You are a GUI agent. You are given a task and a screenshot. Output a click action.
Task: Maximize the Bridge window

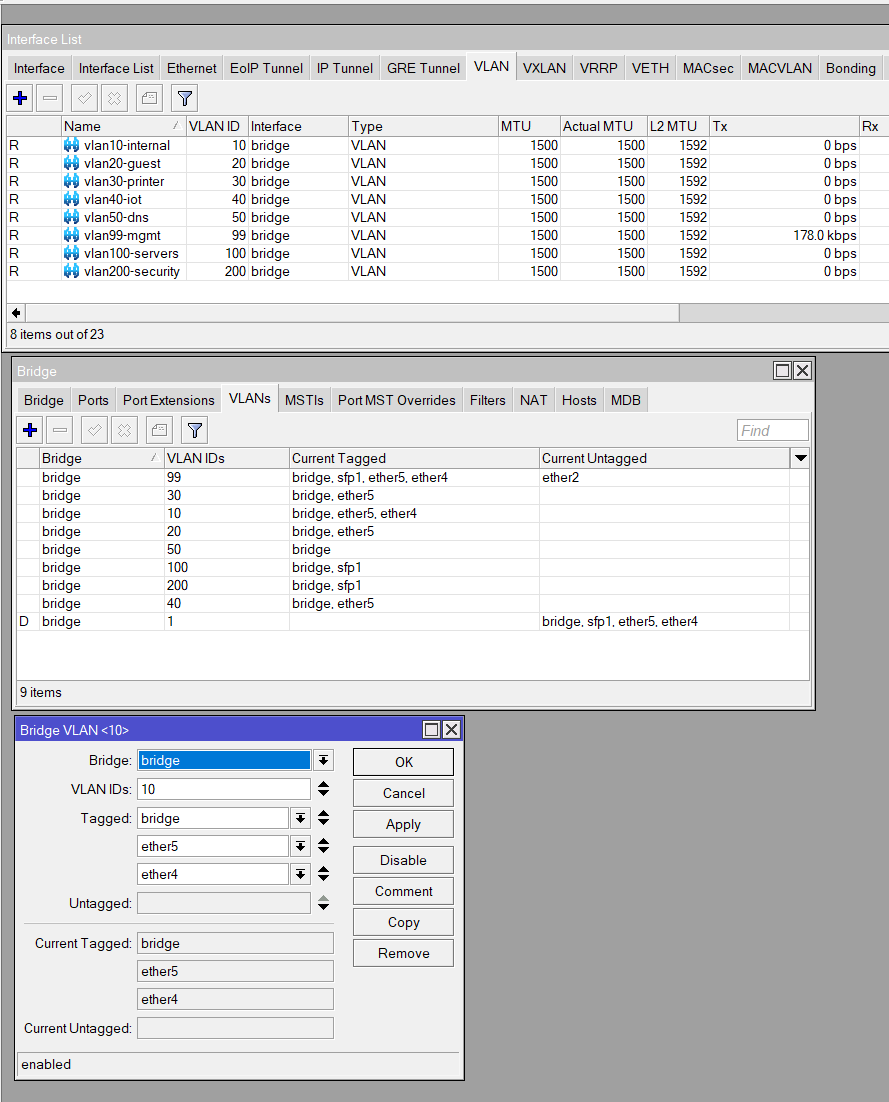[x=782, y=371]
